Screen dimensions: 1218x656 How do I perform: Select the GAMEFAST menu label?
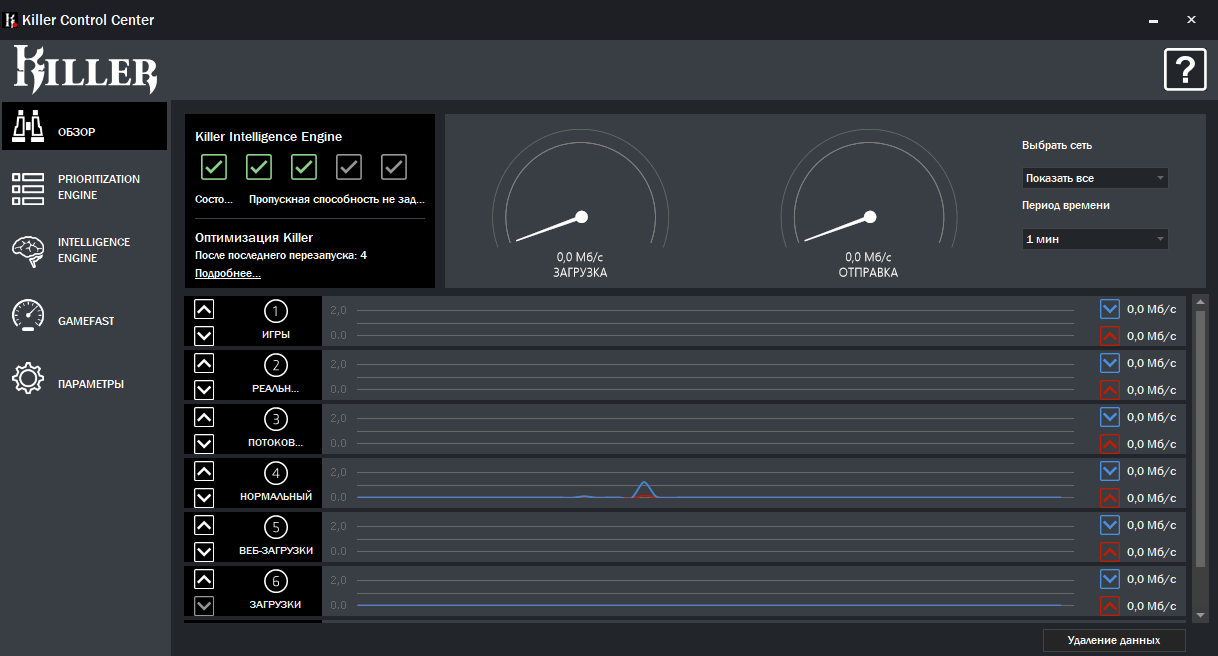[84, 321]
